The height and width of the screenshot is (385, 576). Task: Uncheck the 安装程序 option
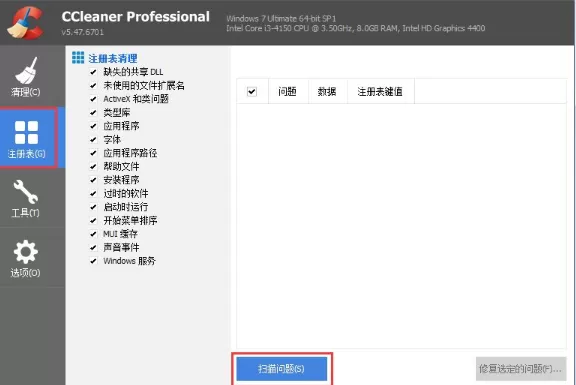point(93,180)
